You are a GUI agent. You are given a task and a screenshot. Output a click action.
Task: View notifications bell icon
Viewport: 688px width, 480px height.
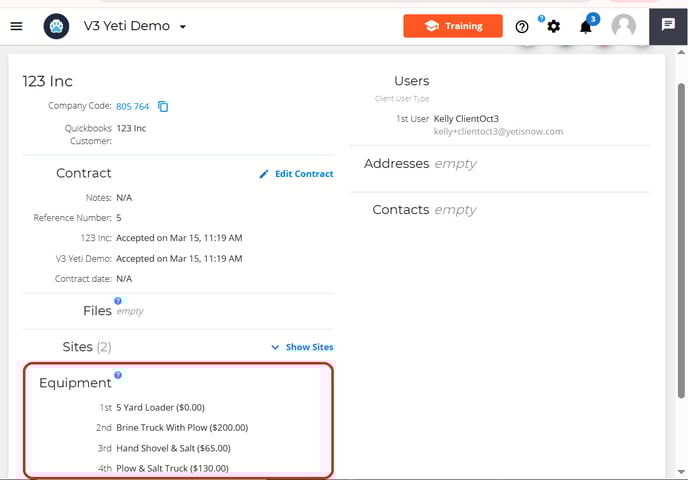(586, 27)
